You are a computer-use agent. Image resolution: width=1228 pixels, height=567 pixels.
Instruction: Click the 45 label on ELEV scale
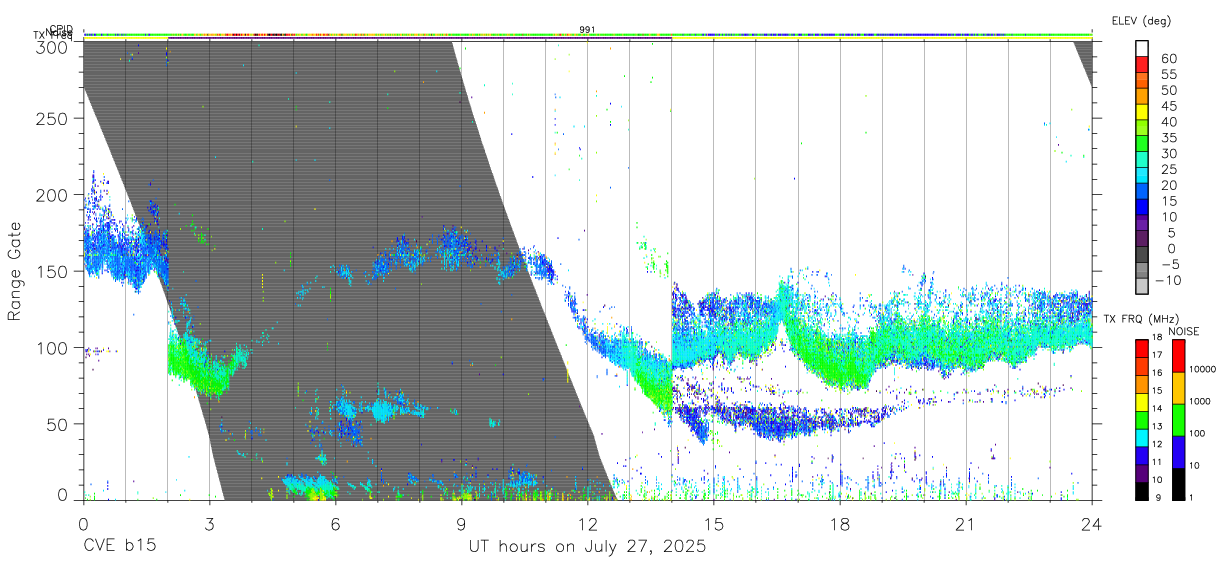[x=1168, y=107]
